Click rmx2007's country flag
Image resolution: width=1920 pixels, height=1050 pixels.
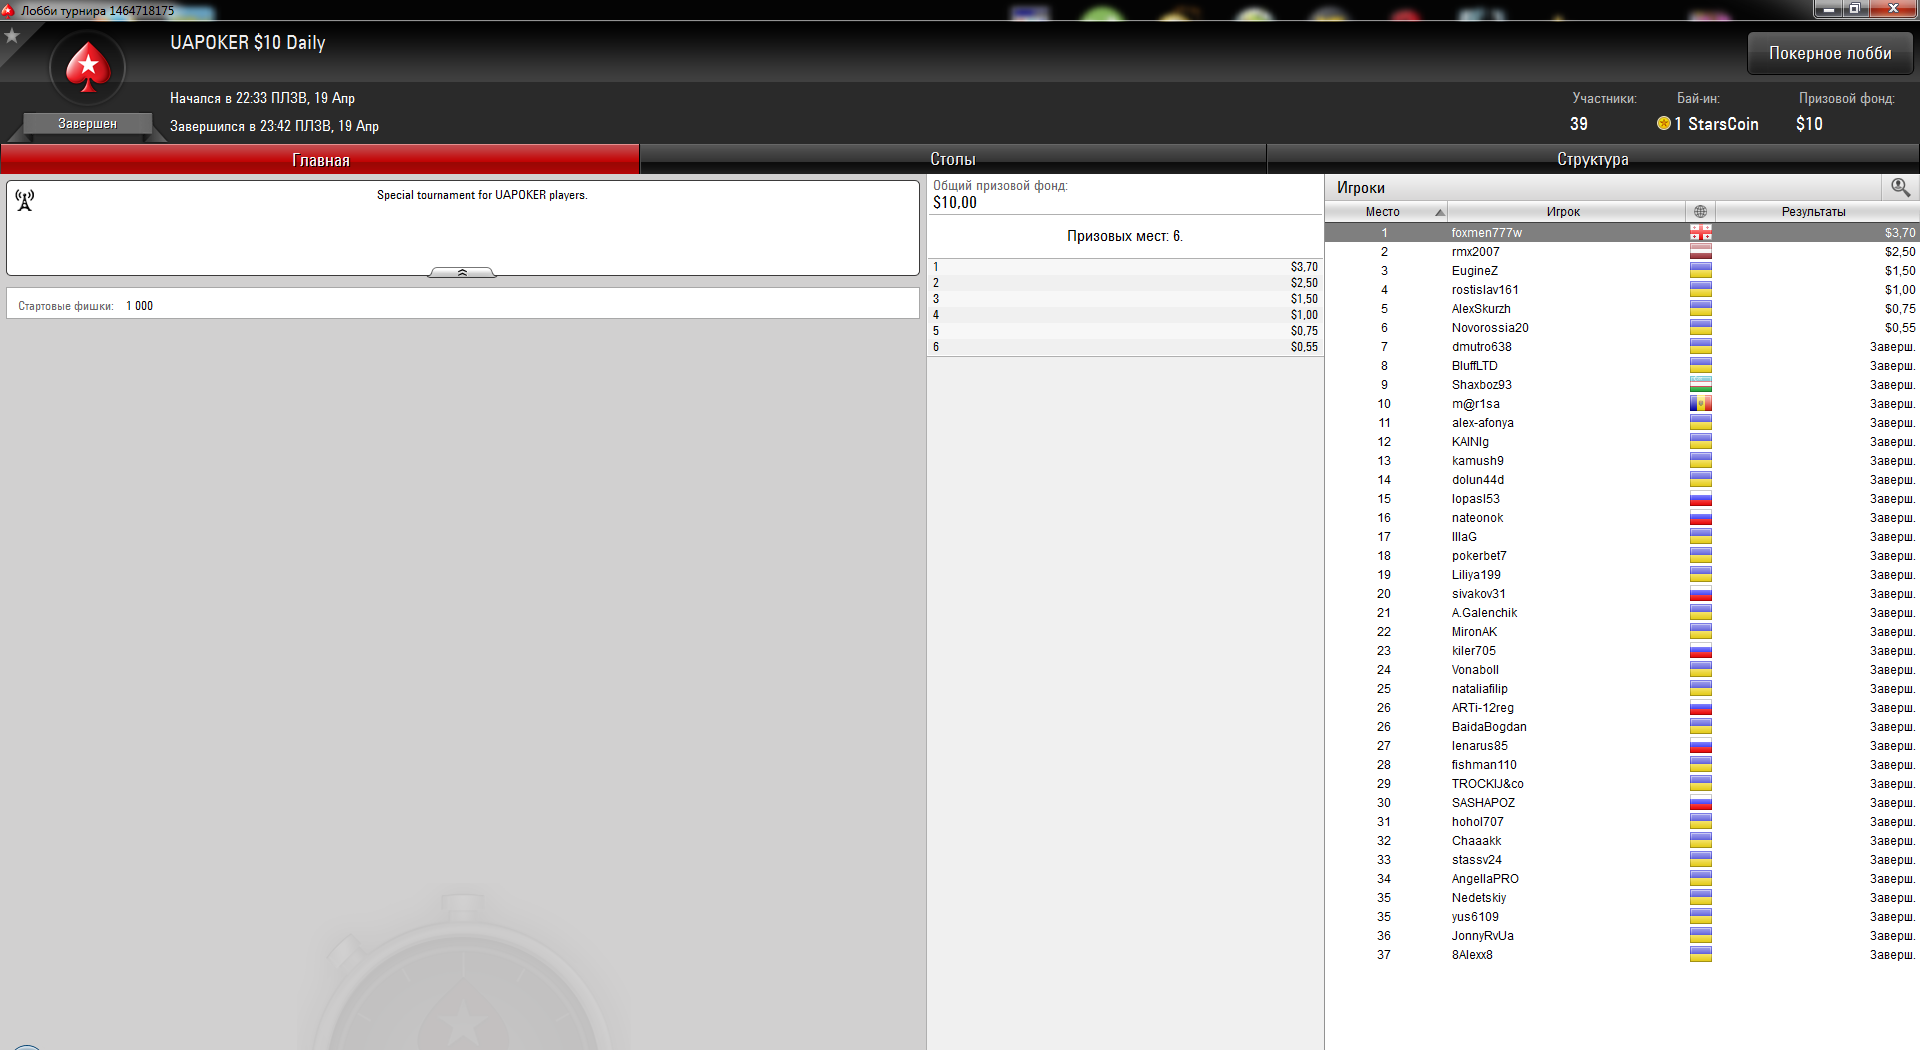[x=1700, y=251]
